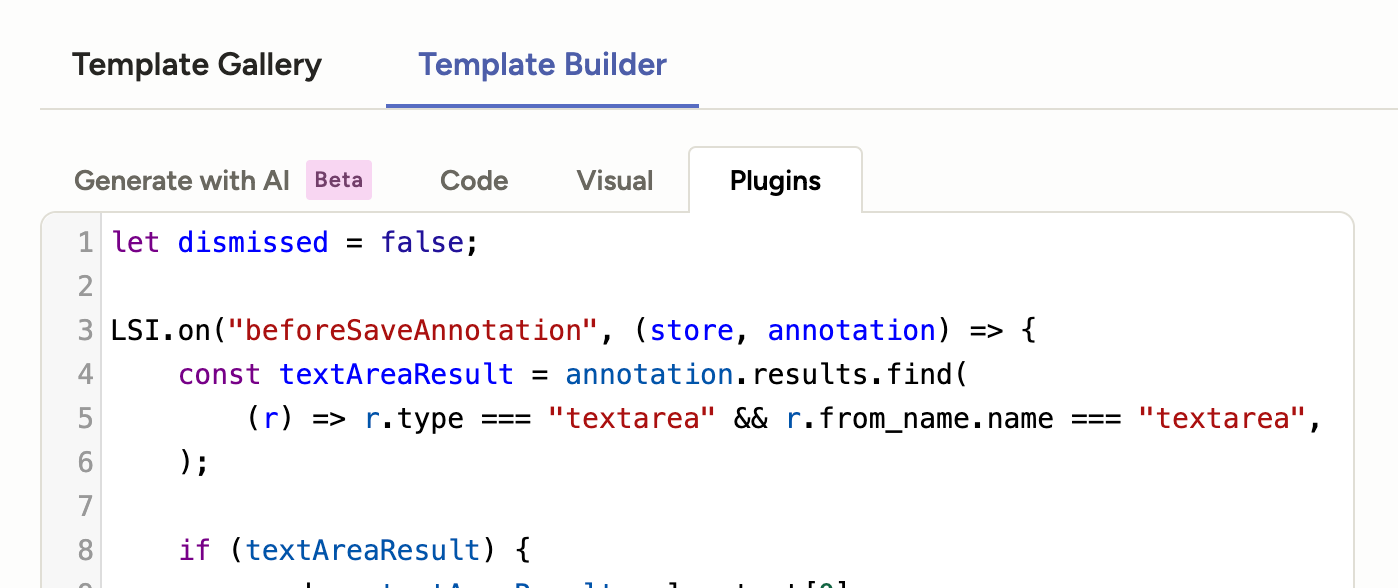Switch to Generate with AI tab

tap(182, 181)
